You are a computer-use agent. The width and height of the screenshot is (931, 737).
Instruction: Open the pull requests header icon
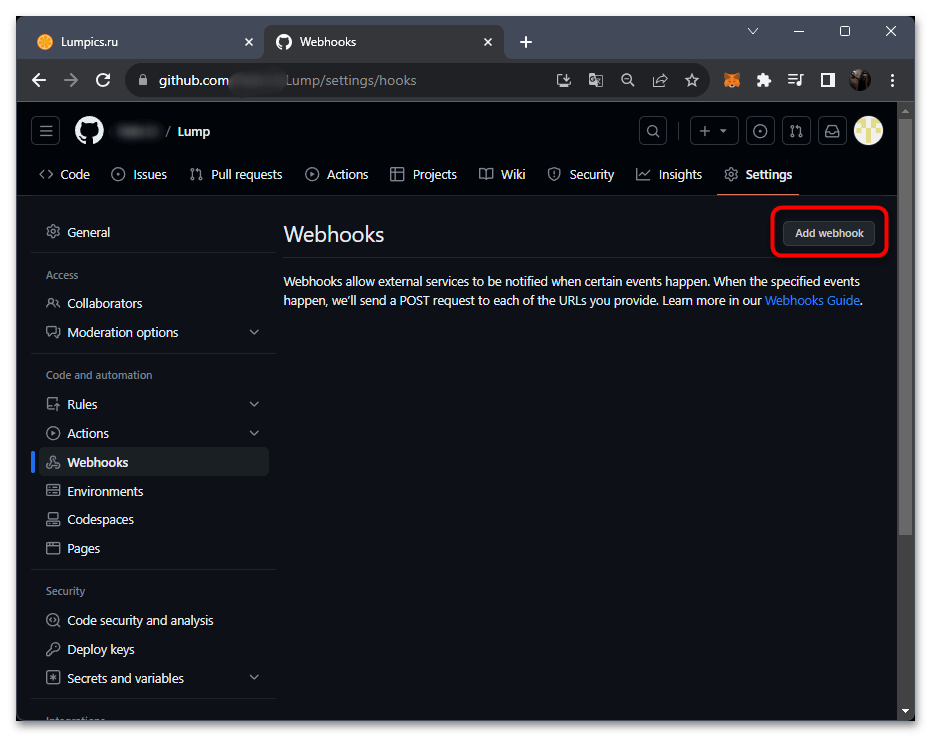pos(796,131)
